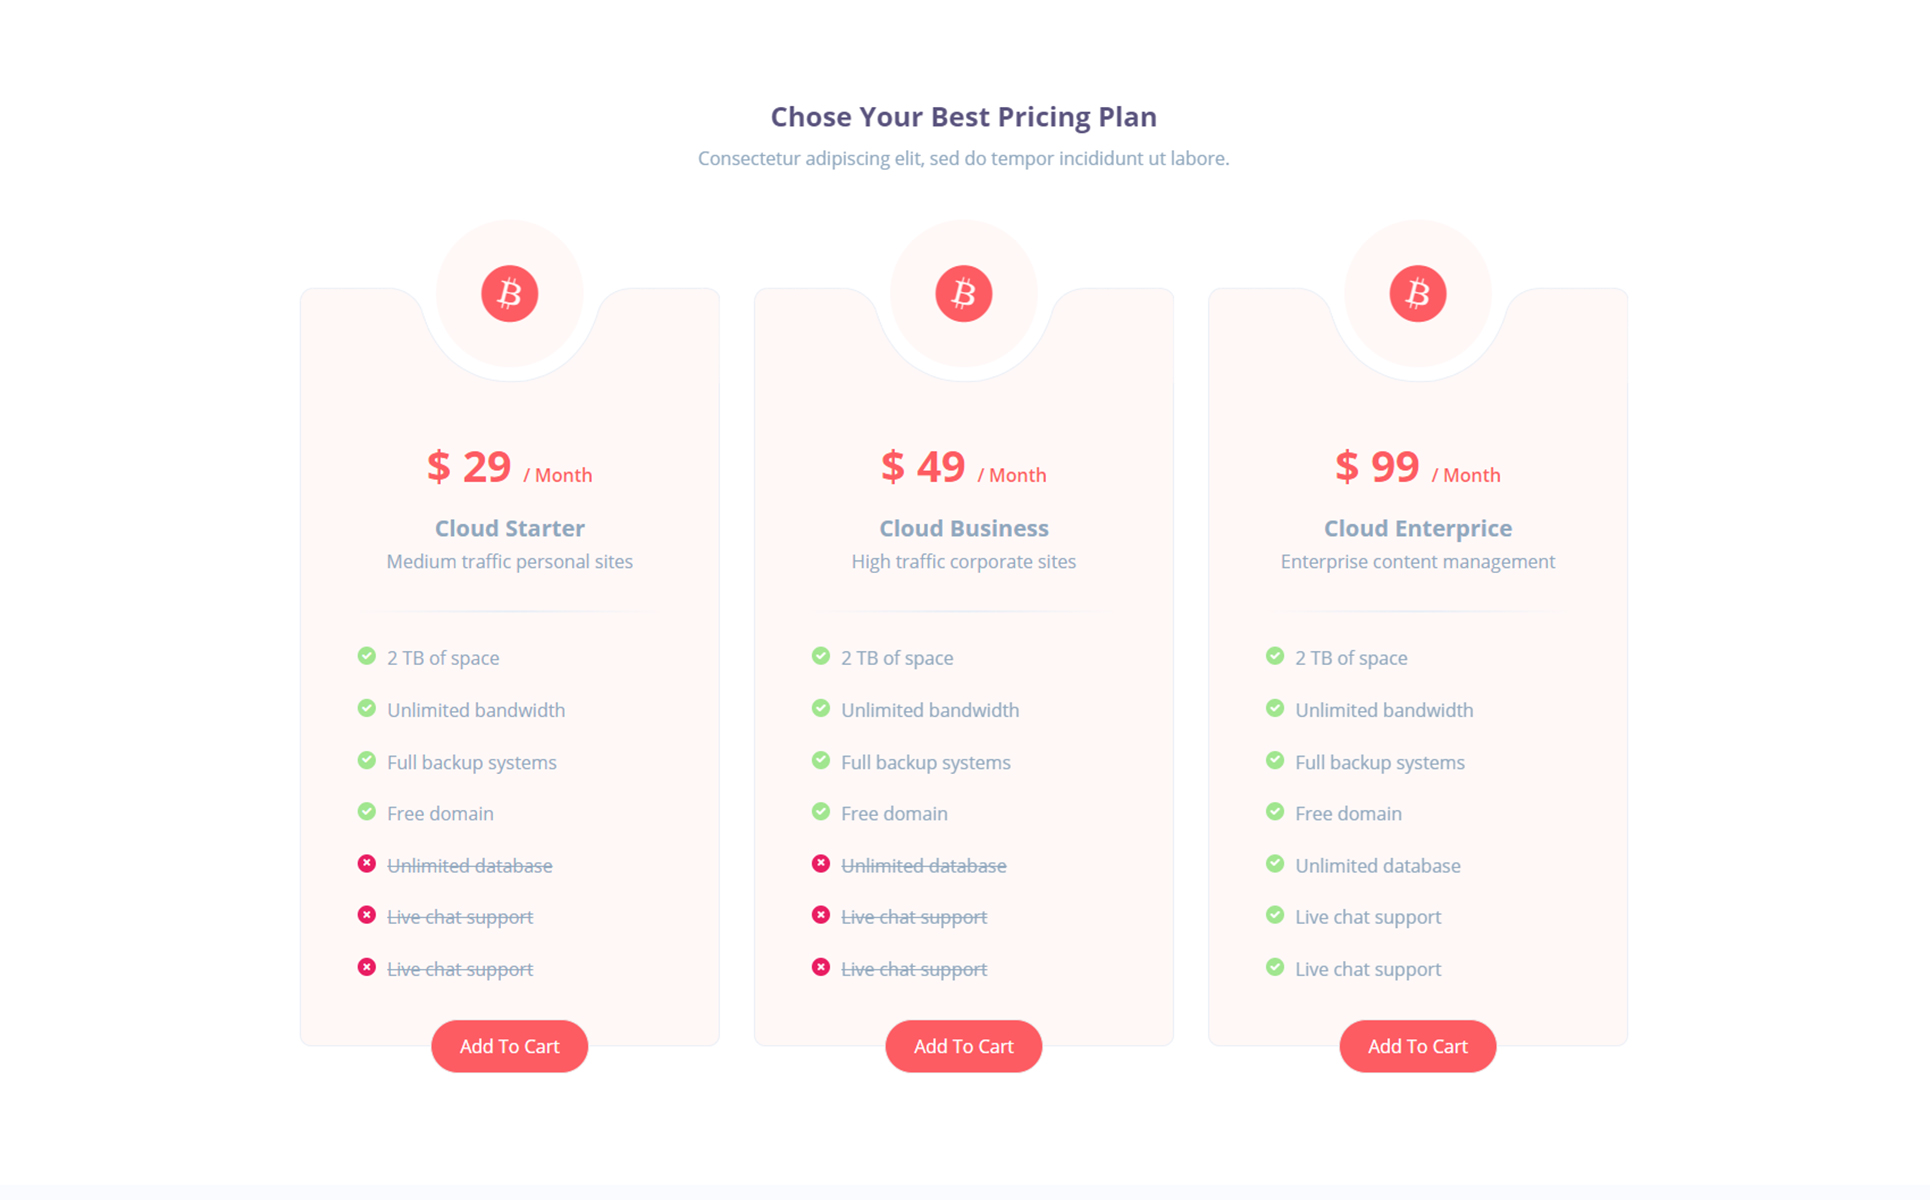Image resolution: width=1930 pixels, height=1200 pixels.
Task: Click Cloud Business's red X beside Unlimited database
Action: (821, 864)
